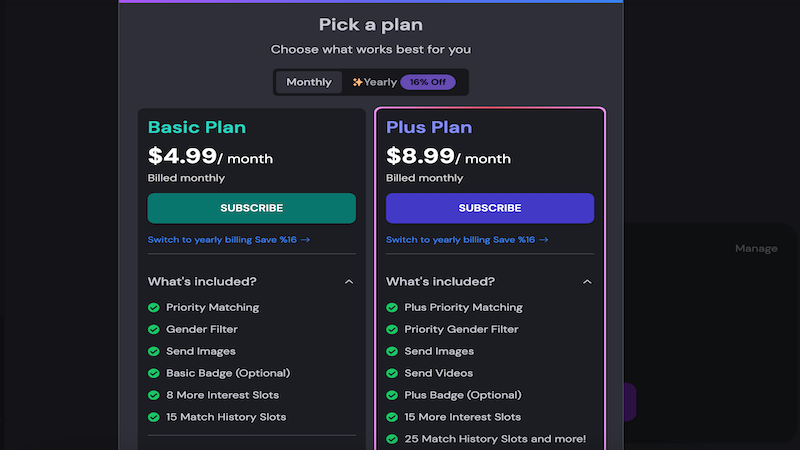Switch Basic Plan to yearly billing link
This screenshot has height=450, width=800.
[229, 240]
